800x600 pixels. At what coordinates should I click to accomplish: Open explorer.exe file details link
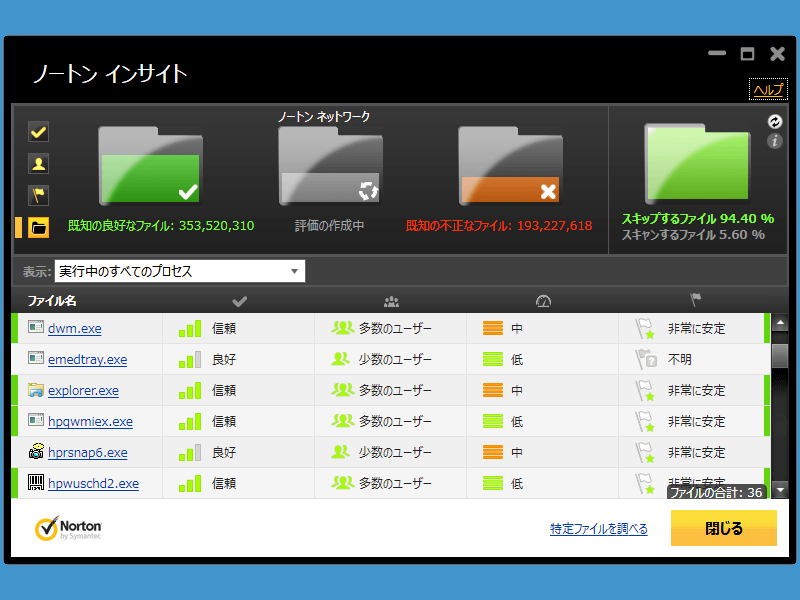pyautogui.click(x=83, y=391)
